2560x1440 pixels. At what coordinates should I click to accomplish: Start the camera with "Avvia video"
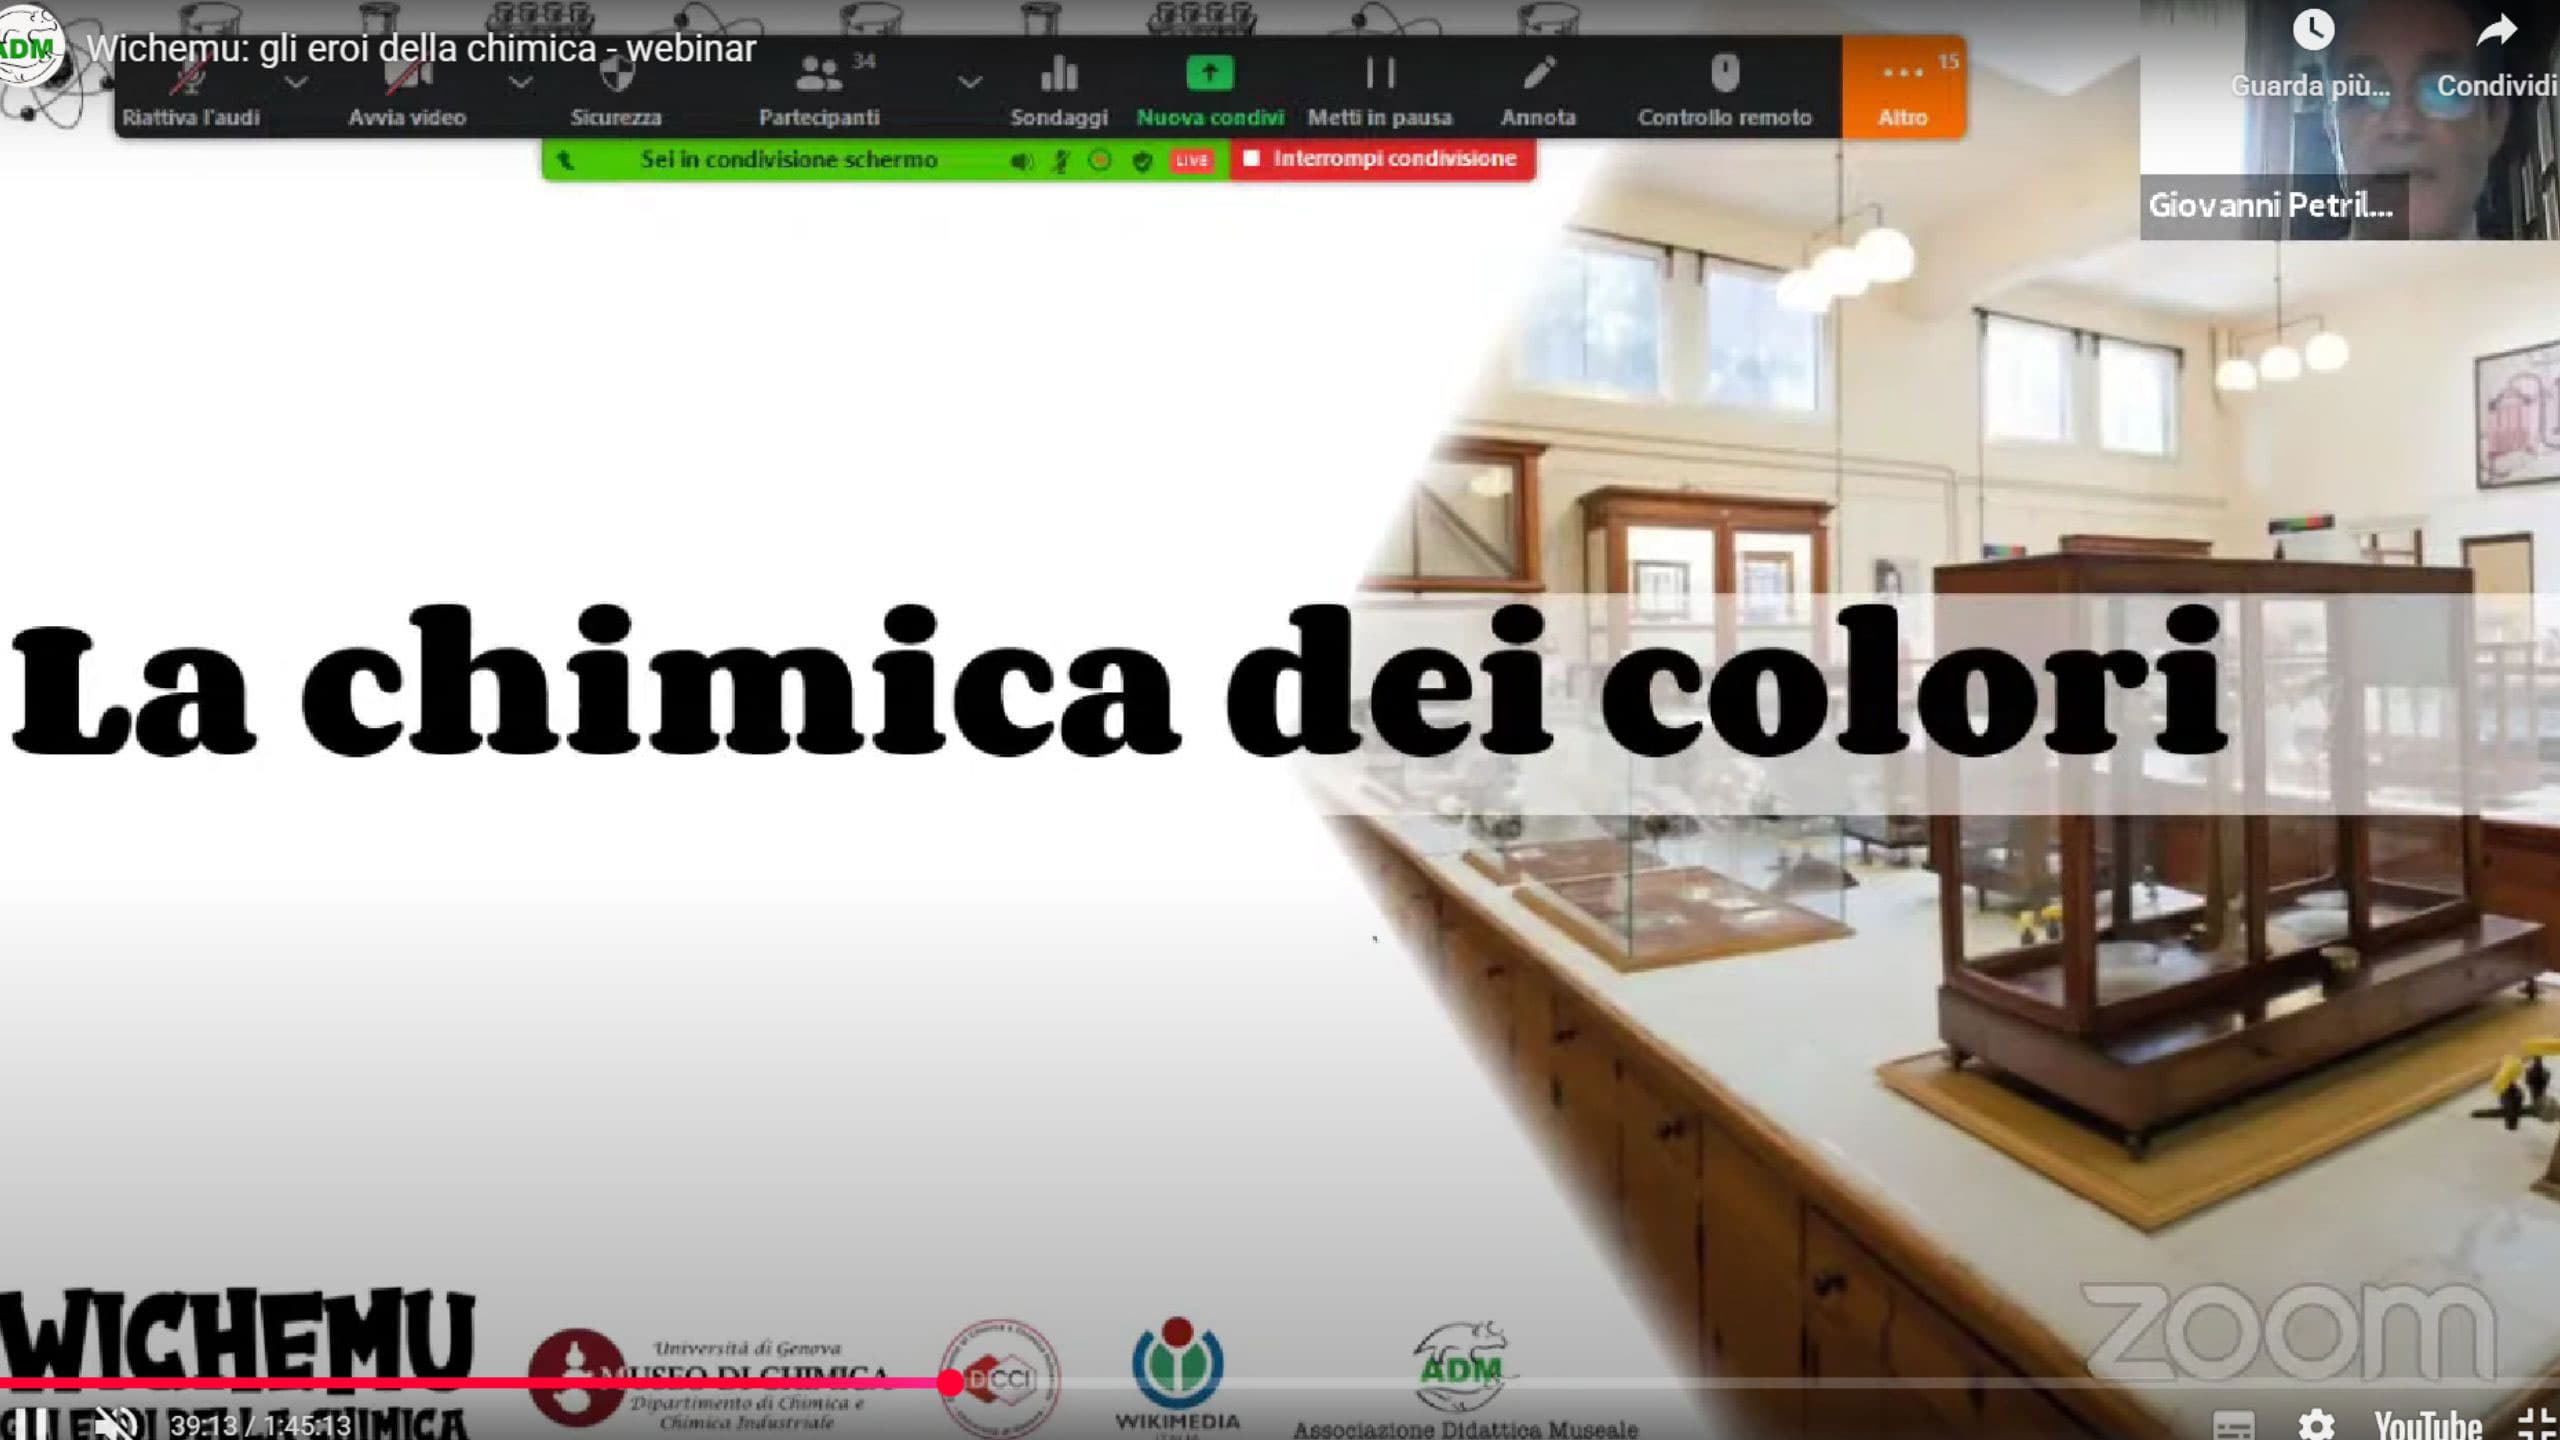click(407, 92)
